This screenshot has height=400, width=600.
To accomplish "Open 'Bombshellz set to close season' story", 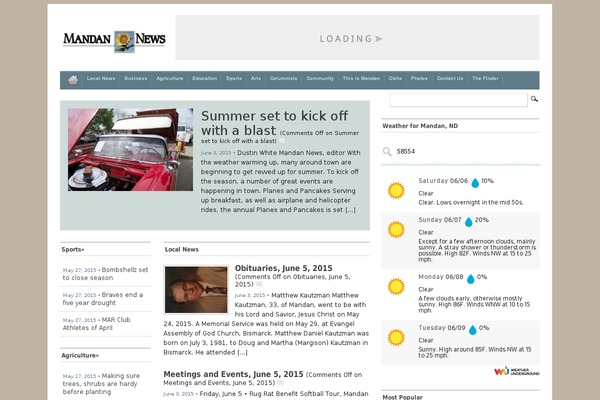I will click(105, 274).
